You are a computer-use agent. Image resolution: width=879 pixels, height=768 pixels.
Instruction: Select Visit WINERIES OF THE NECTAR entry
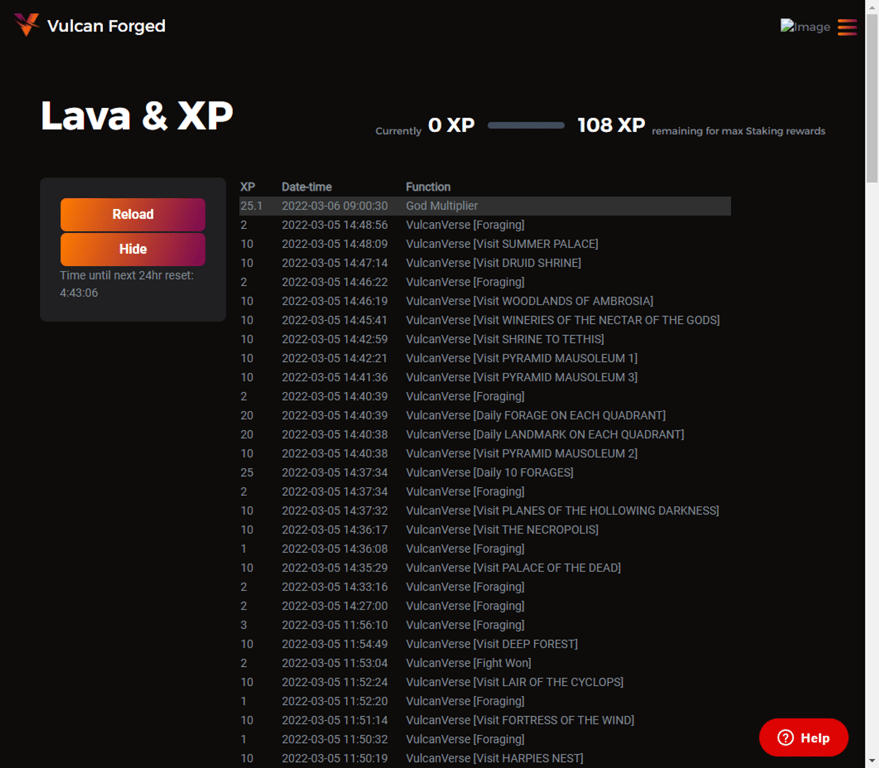pyautogui.click(x=563, y=320)
